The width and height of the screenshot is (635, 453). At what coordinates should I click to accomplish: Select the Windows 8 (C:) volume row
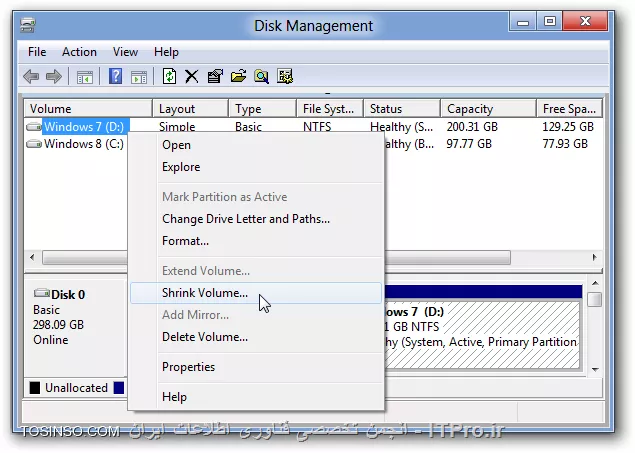click(x=84, y=144)
